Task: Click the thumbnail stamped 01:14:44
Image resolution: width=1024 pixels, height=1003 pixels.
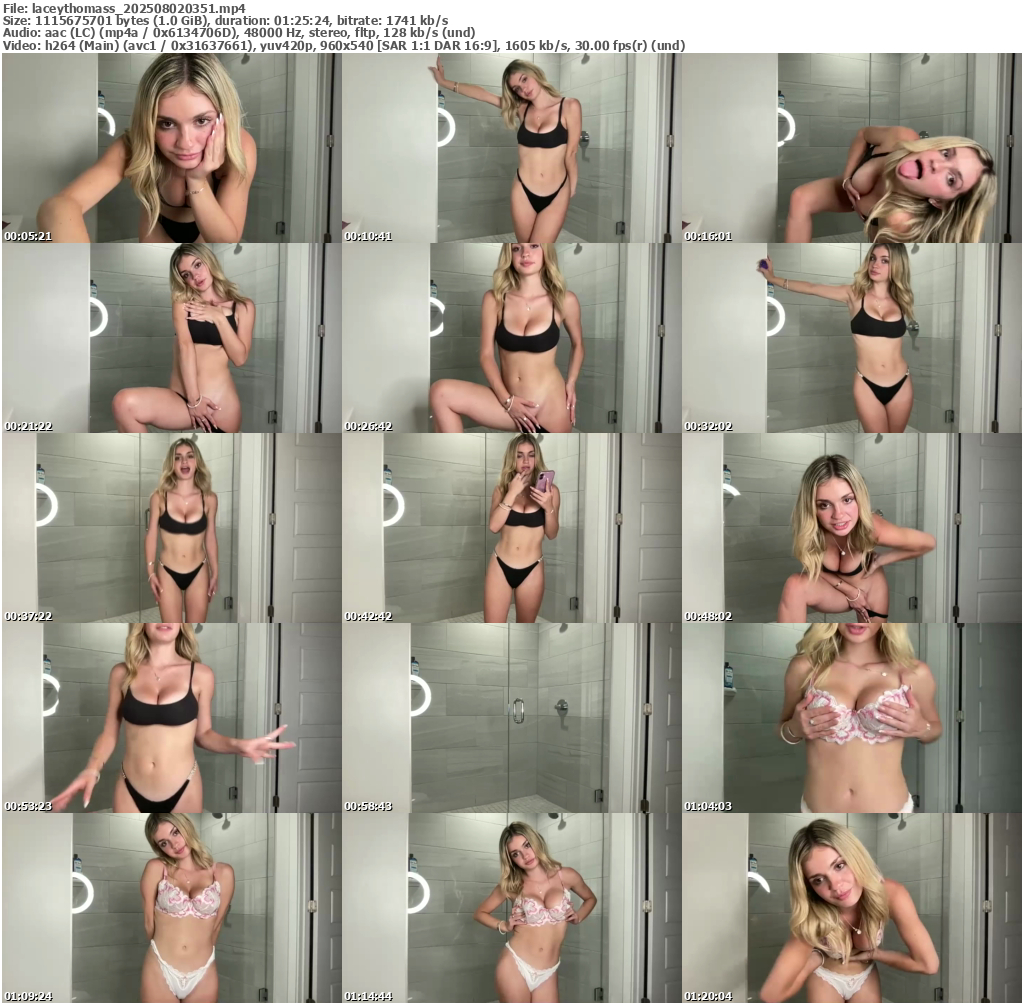Action: (511, 908)
